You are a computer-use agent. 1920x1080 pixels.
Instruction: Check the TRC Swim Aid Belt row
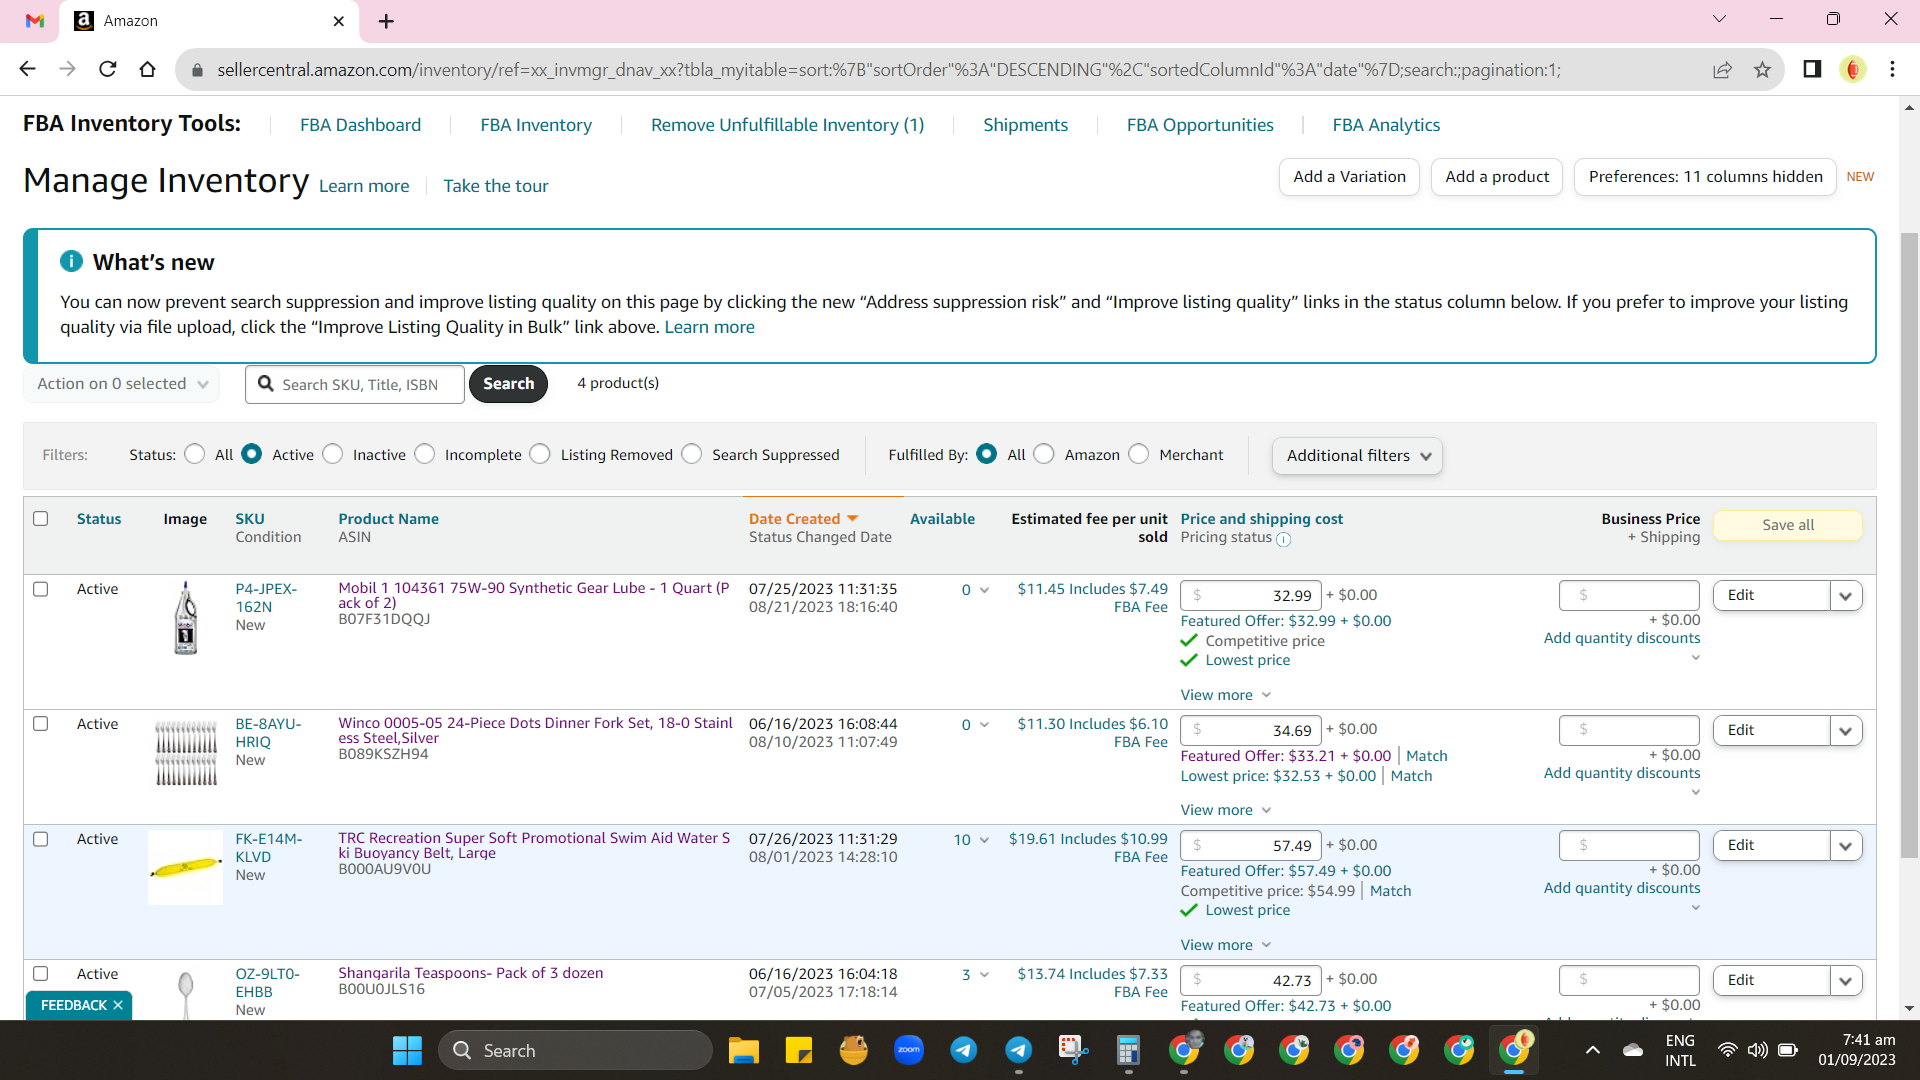tap(41, 839)
